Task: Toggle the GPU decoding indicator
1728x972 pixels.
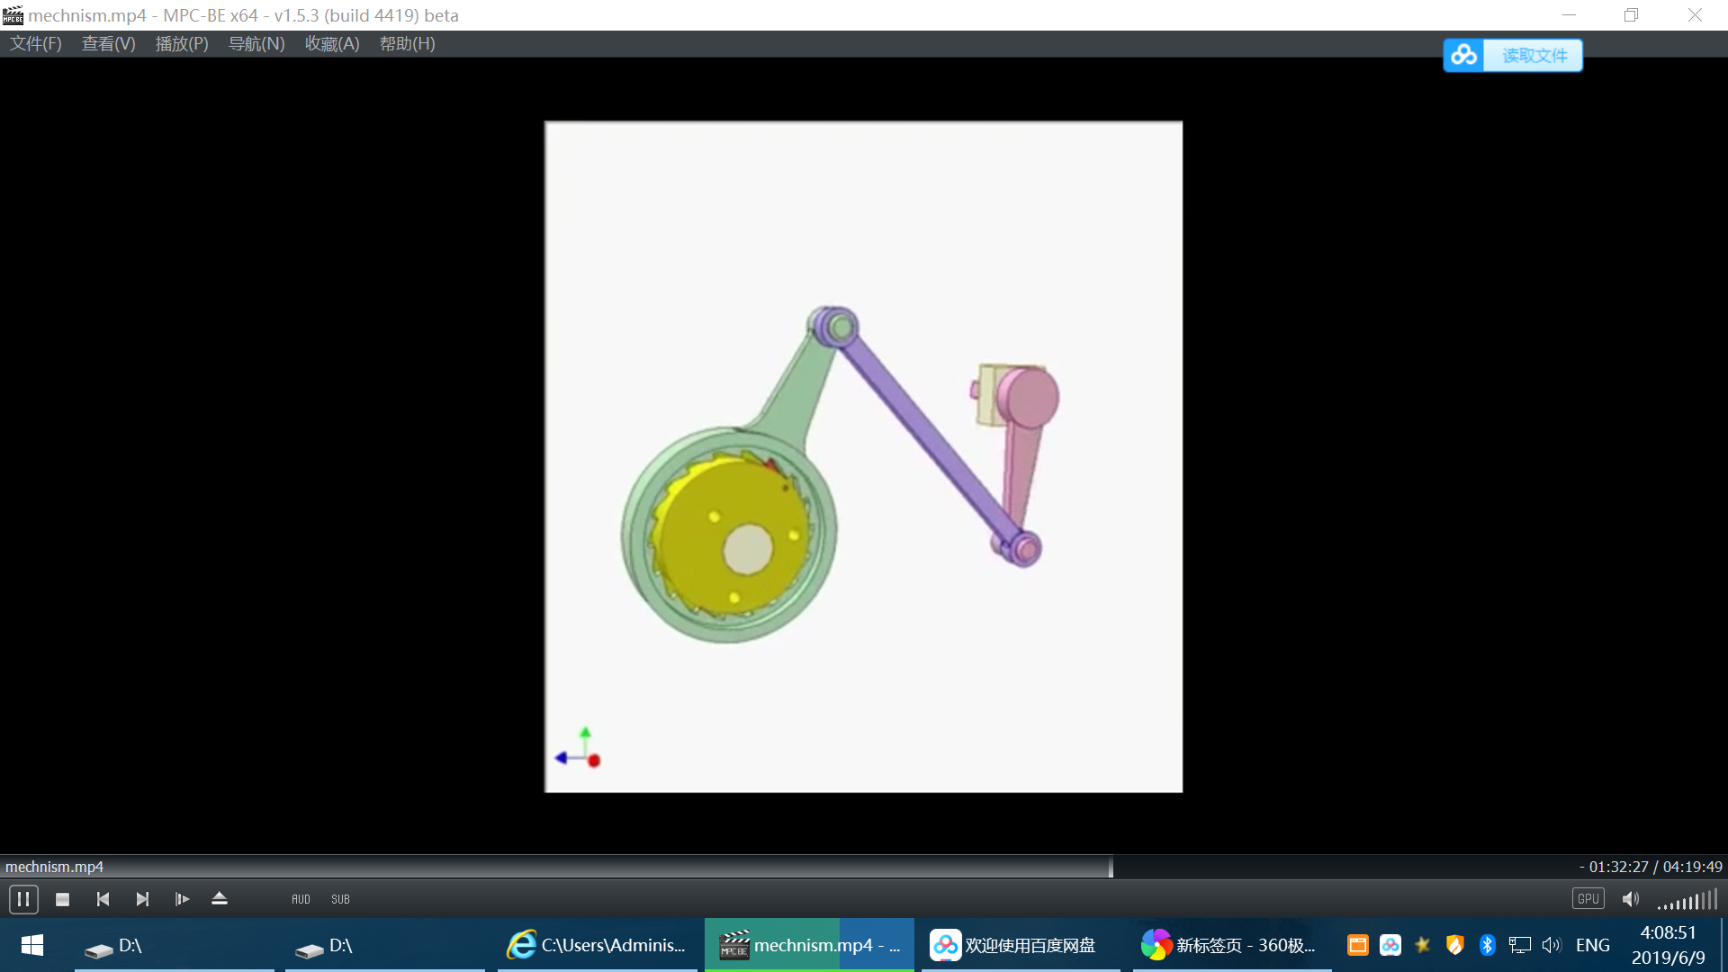Action: pos(1588,899)
